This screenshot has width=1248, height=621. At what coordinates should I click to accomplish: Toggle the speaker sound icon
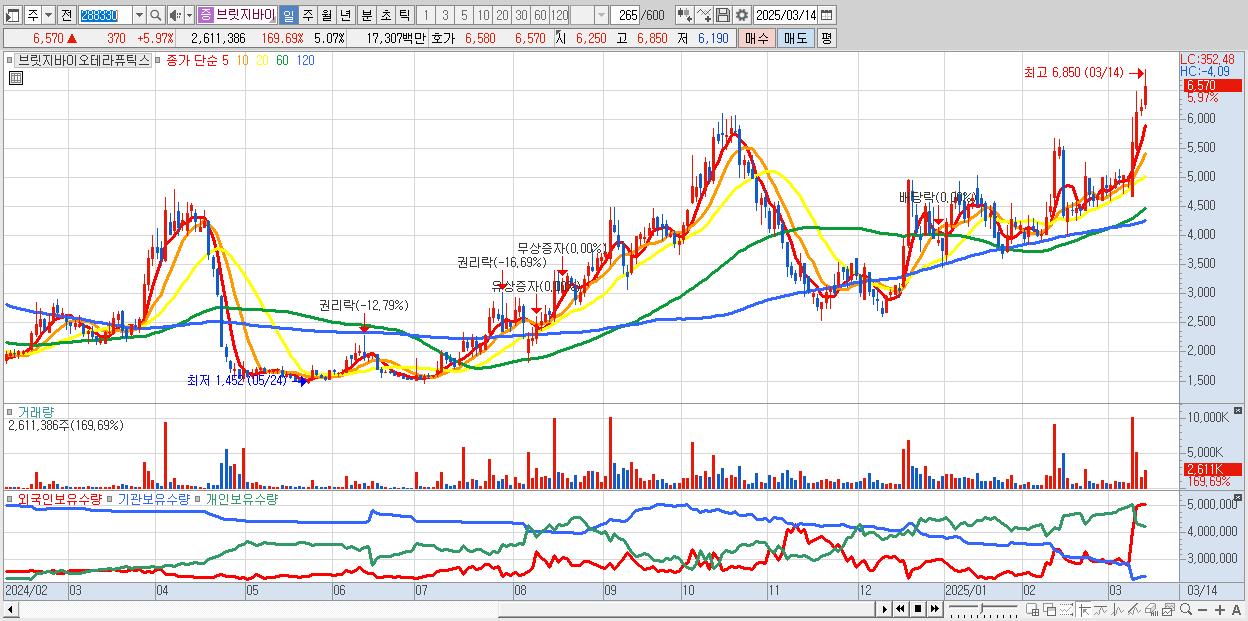pyautogui.click(x=175, y=16)
